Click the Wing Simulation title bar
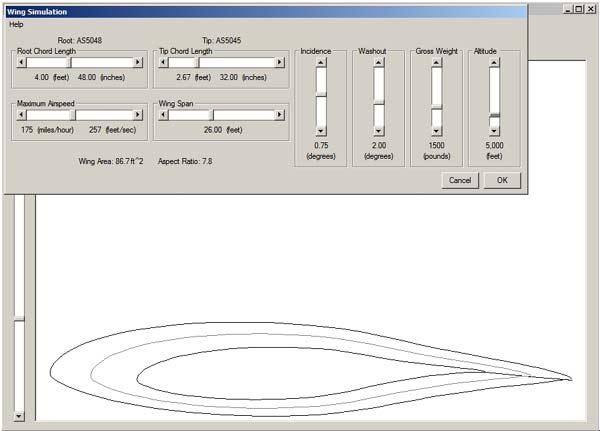The image size is (600, 431). [266, 12]
